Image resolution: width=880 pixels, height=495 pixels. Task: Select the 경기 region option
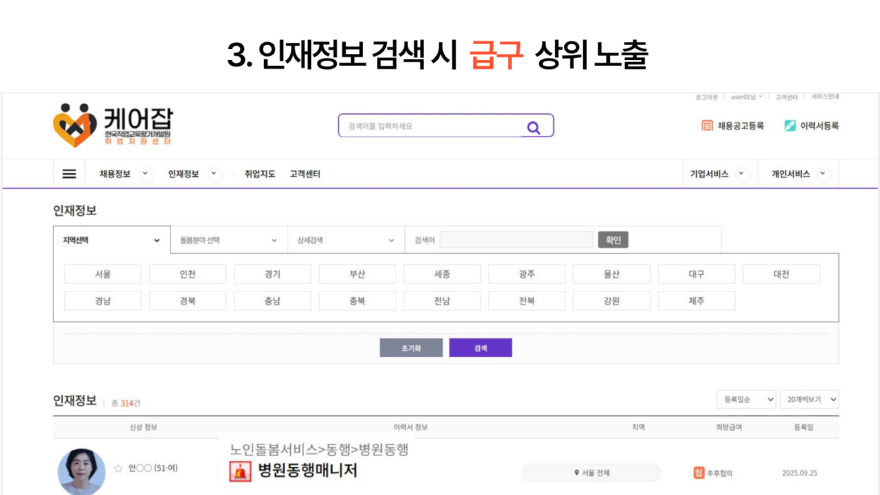point(273,274)
